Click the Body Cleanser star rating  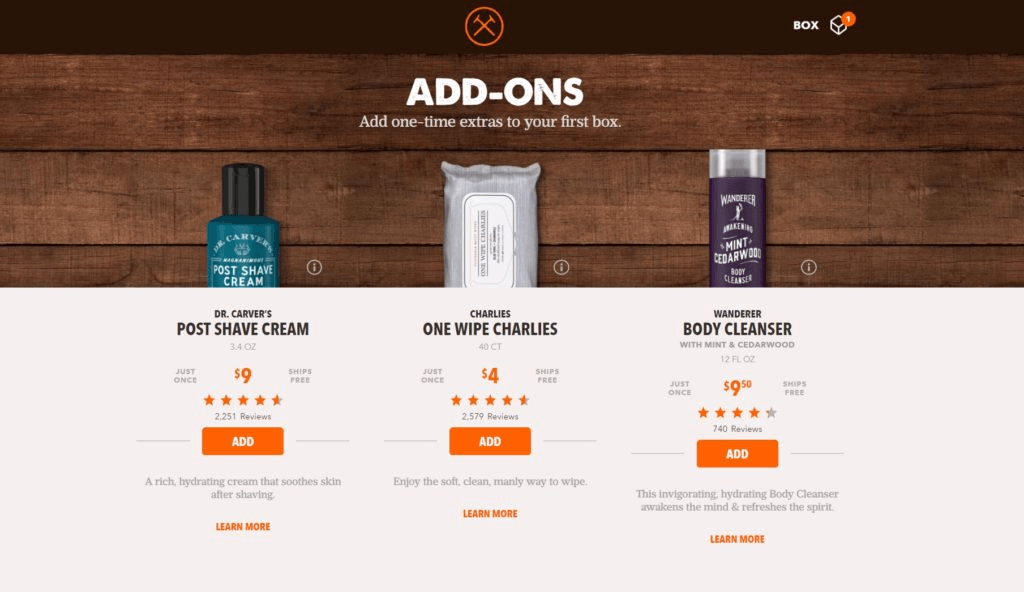tap(737, 412)
